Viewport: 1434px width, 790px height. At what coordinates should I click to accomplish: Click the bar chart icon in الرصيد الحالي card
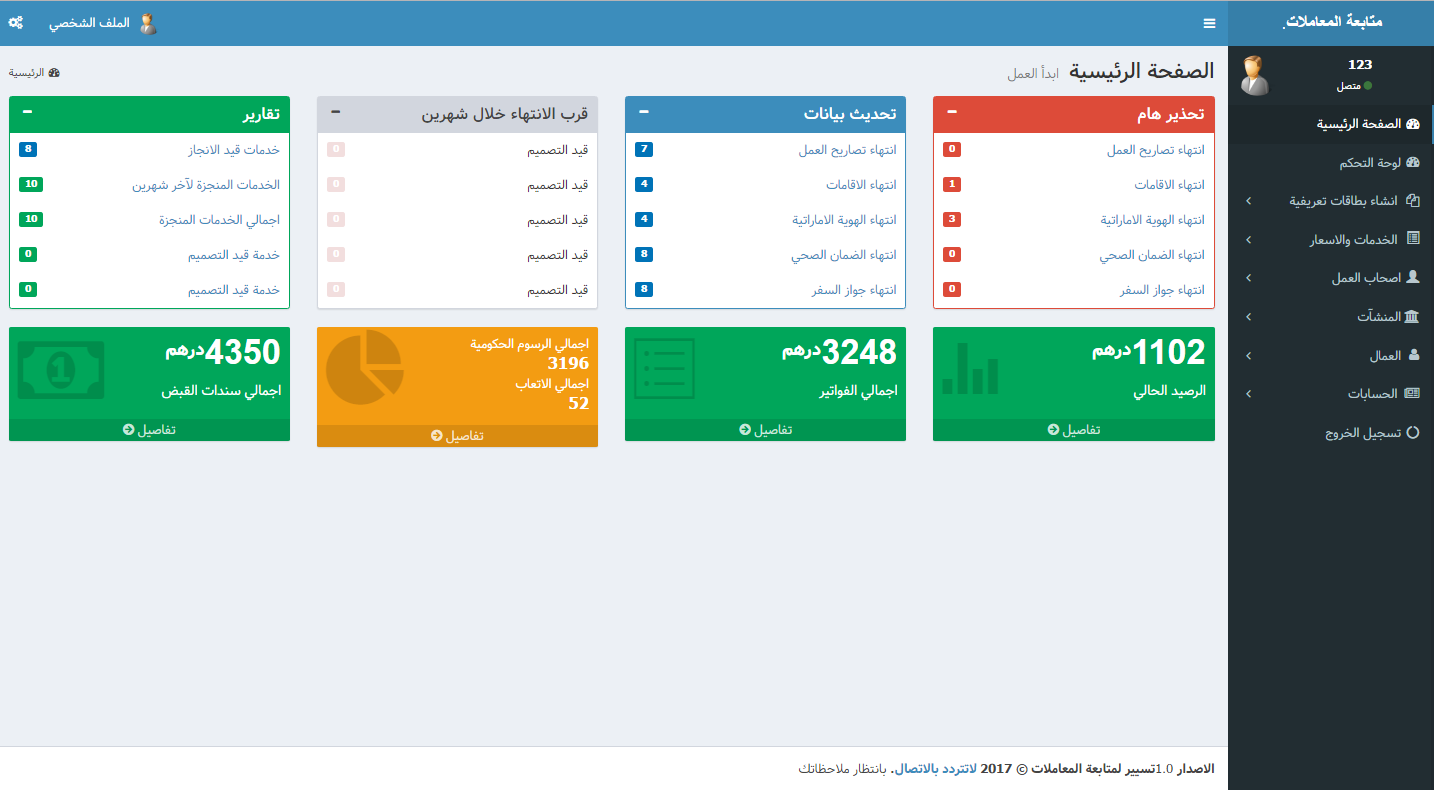coord(970,368)
